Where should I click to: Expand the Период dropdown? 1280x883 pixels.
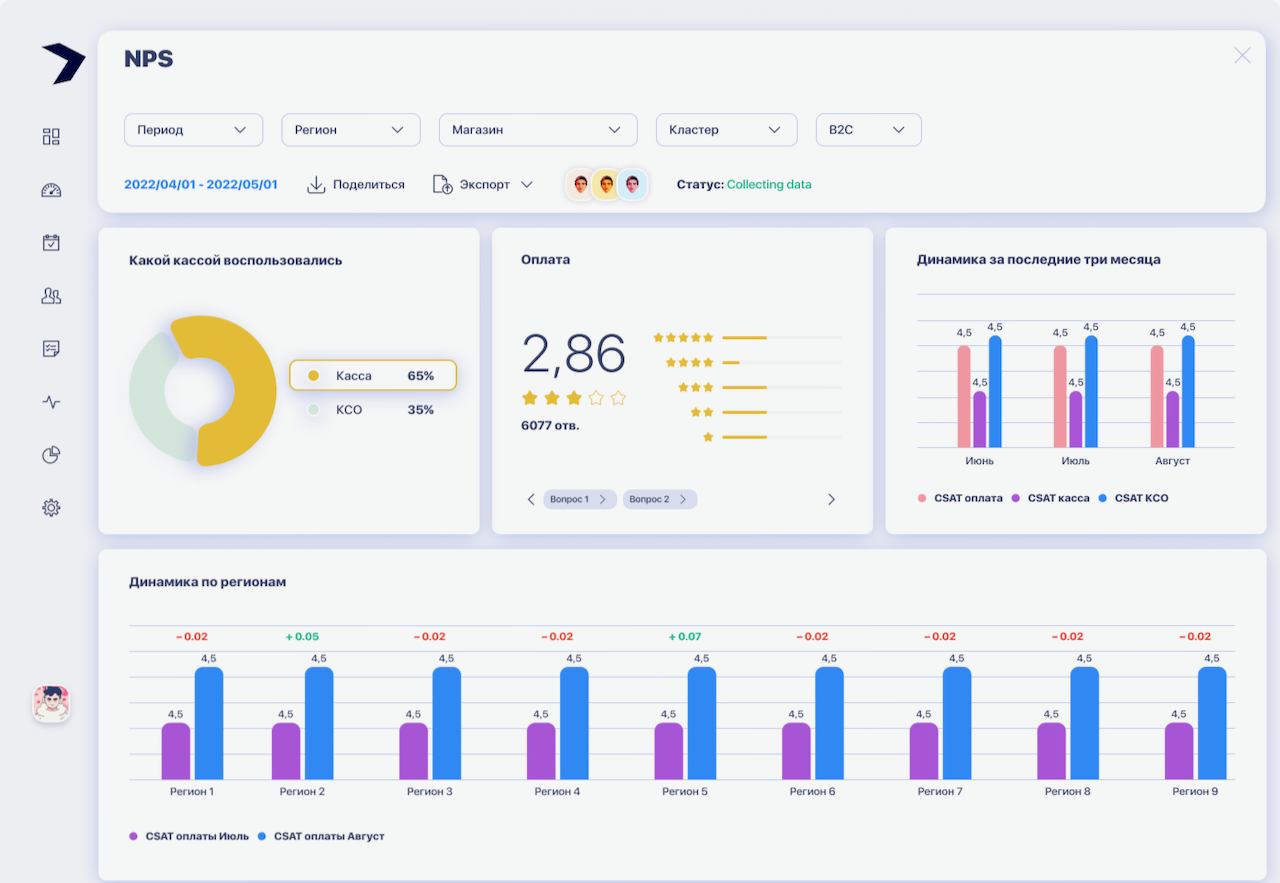pos(193,130)
